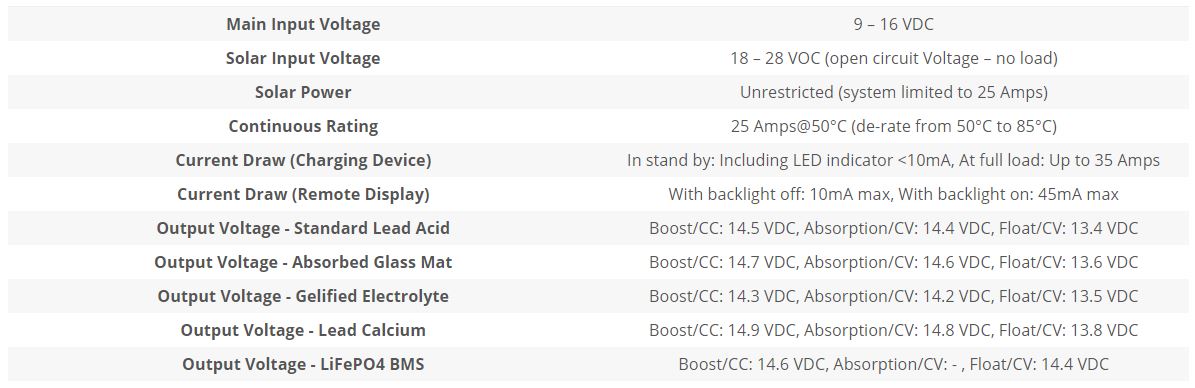Click Output Voltage - Standard Lead Acid label
Viewport: 1195px width, 388px height.
tap(303, 228)
